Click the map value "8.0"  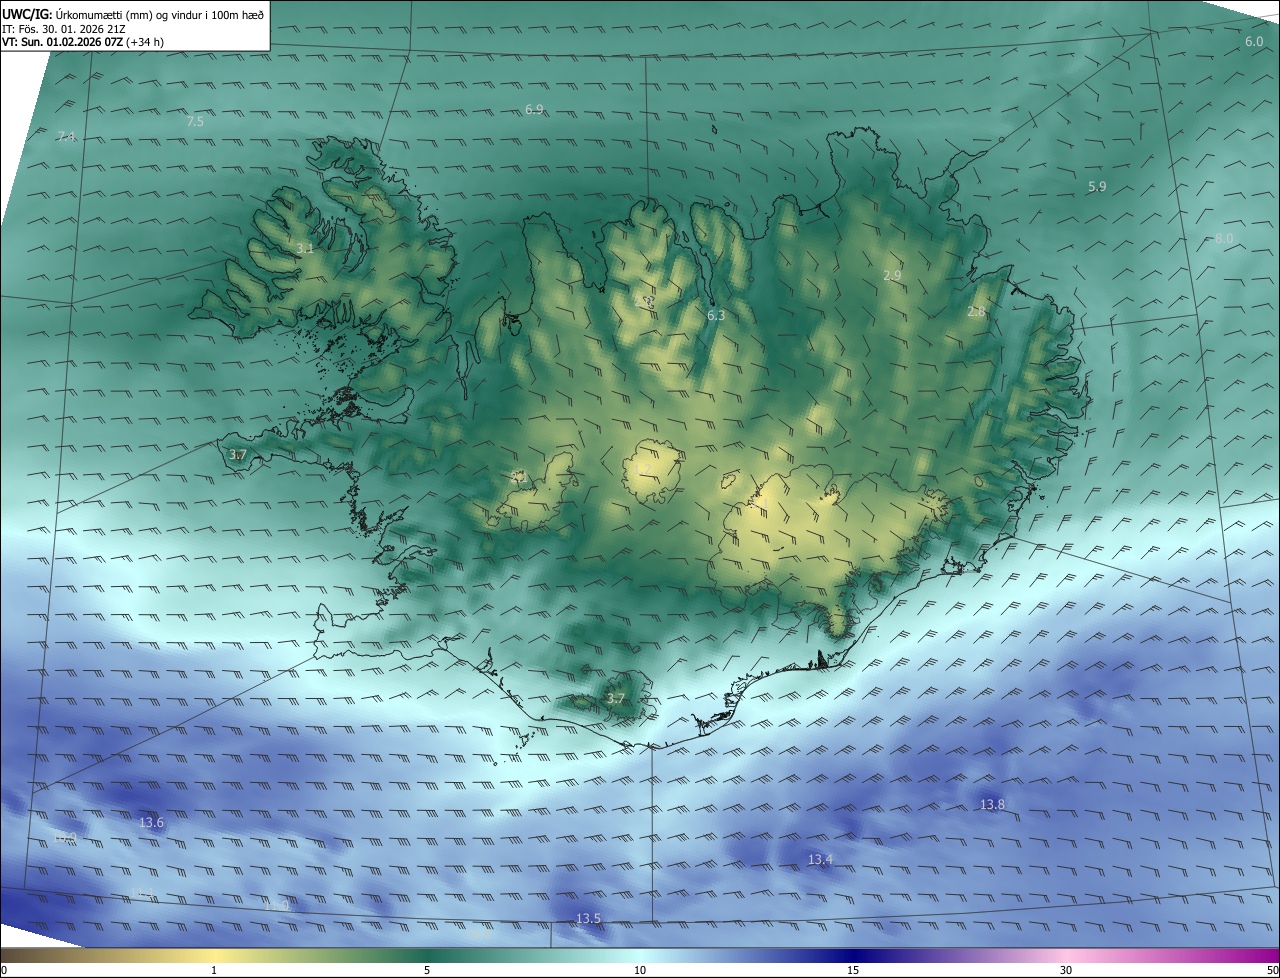(1224, 238)
